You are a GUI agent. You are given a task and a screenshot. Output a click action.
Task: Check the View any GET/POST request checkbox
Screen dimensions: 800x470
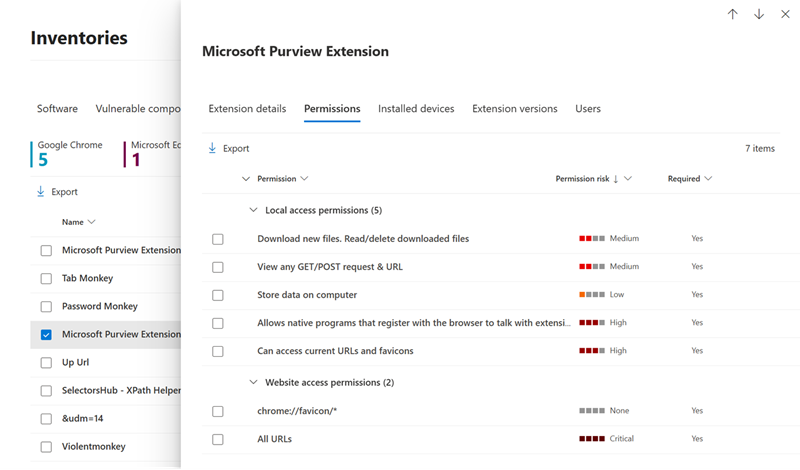point(218,267)
